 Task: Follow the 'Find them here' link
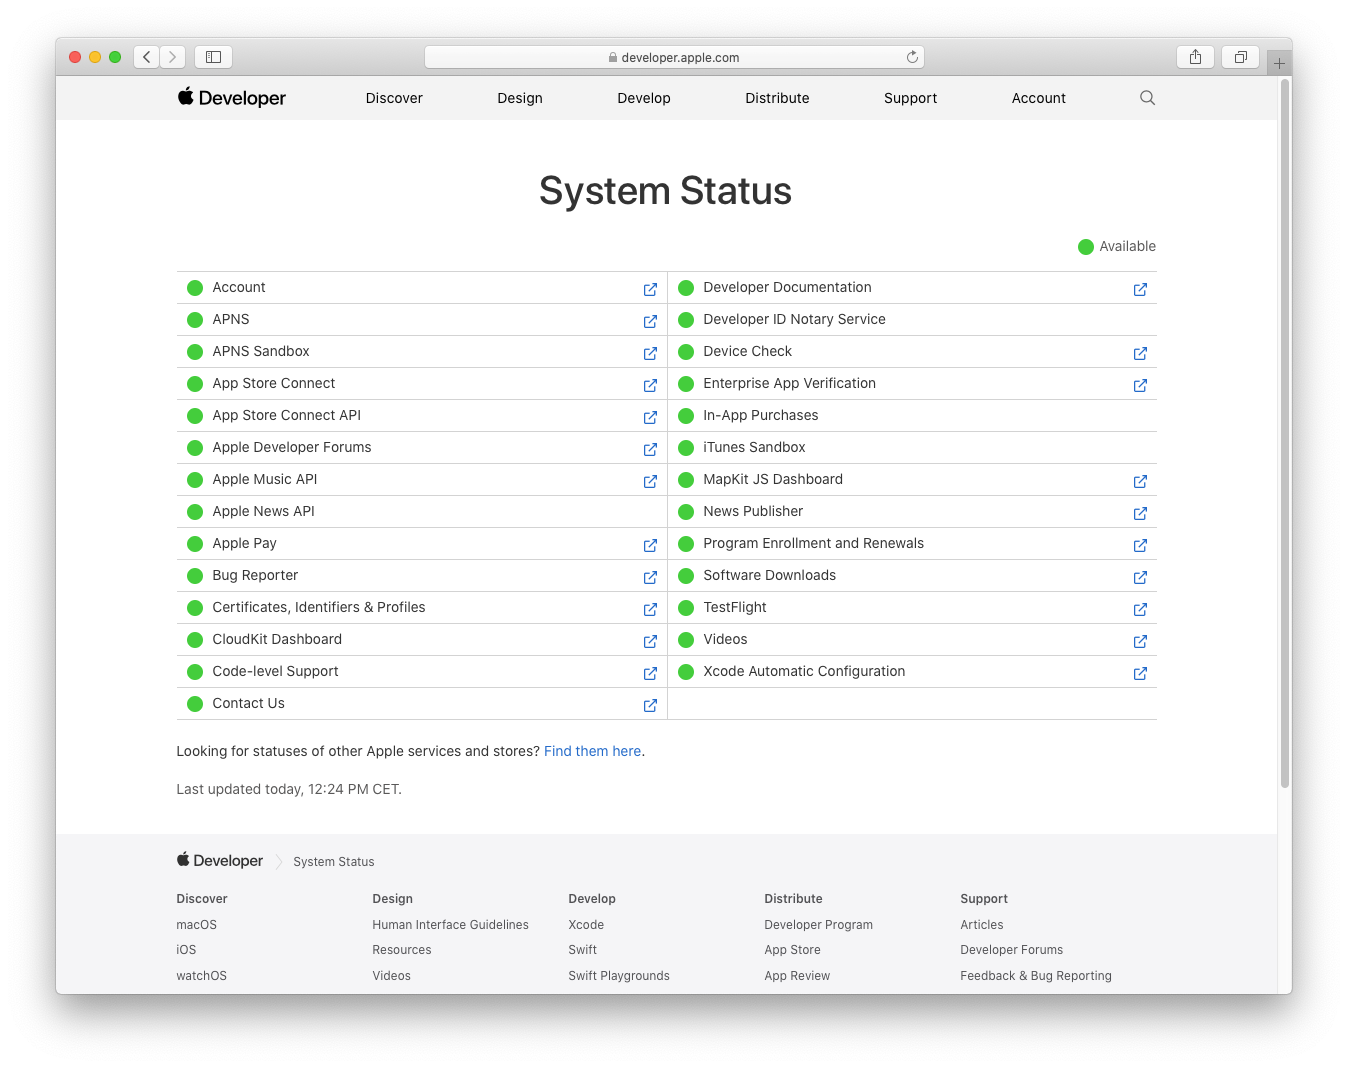pos(593,751)
